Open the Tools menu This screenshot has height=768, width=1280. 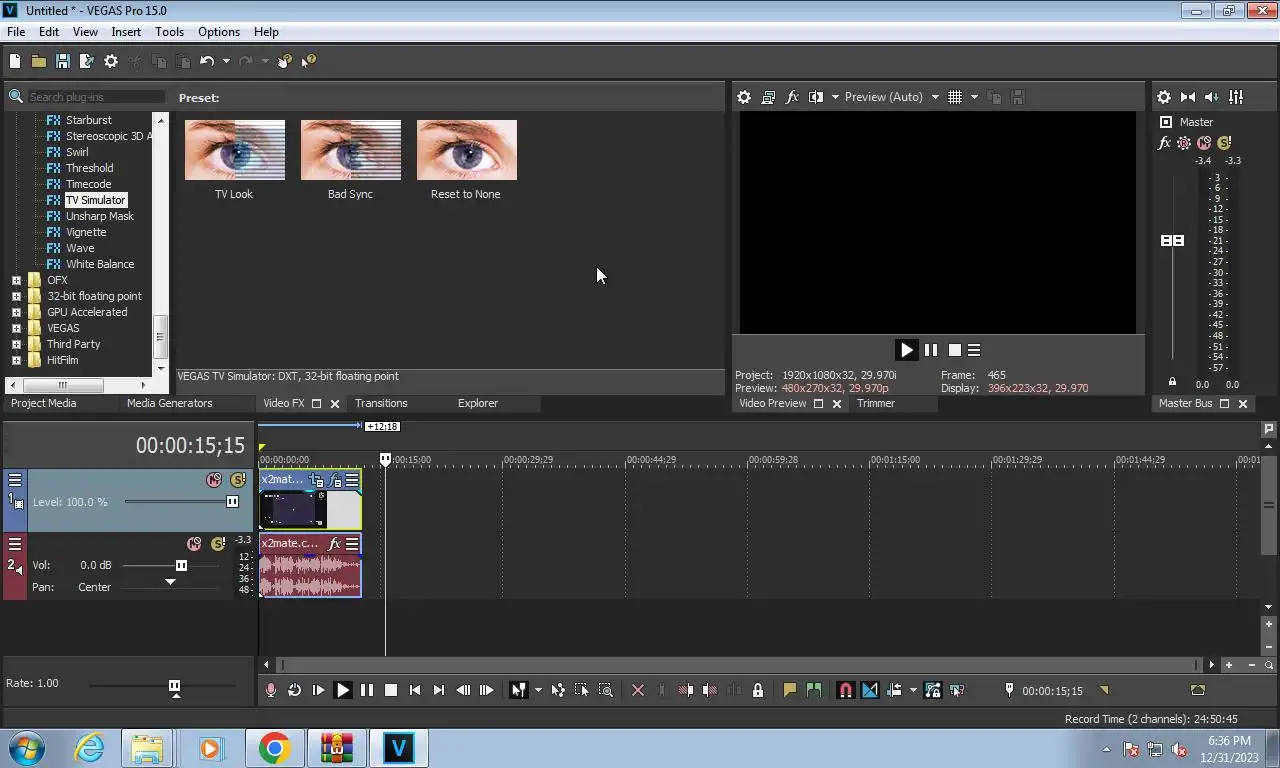(169, 32)
